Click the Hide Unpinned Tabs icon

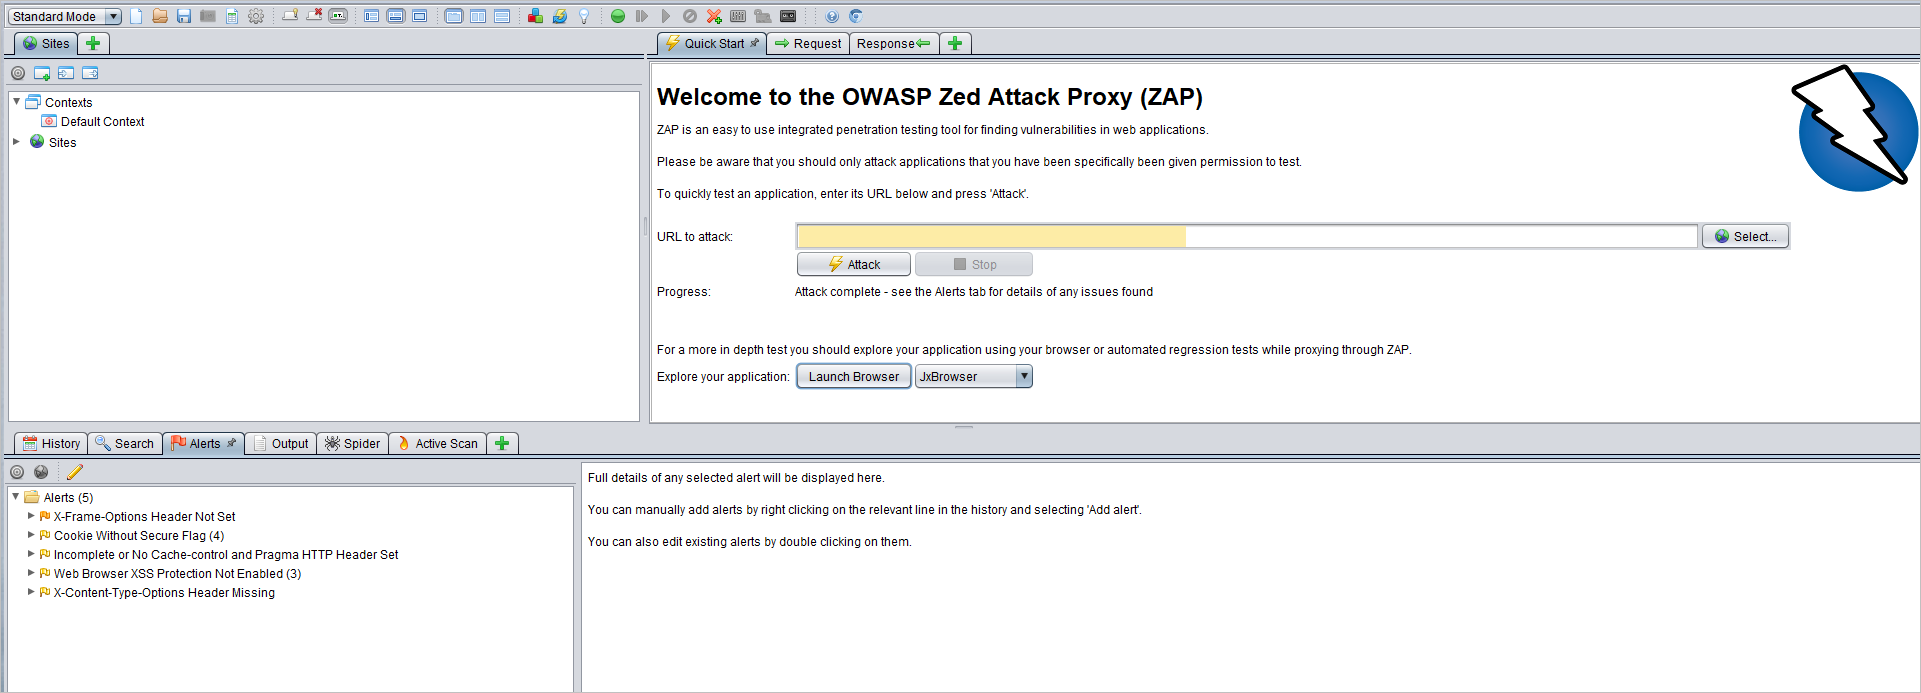pyautogui.click(x=314, y=16)
